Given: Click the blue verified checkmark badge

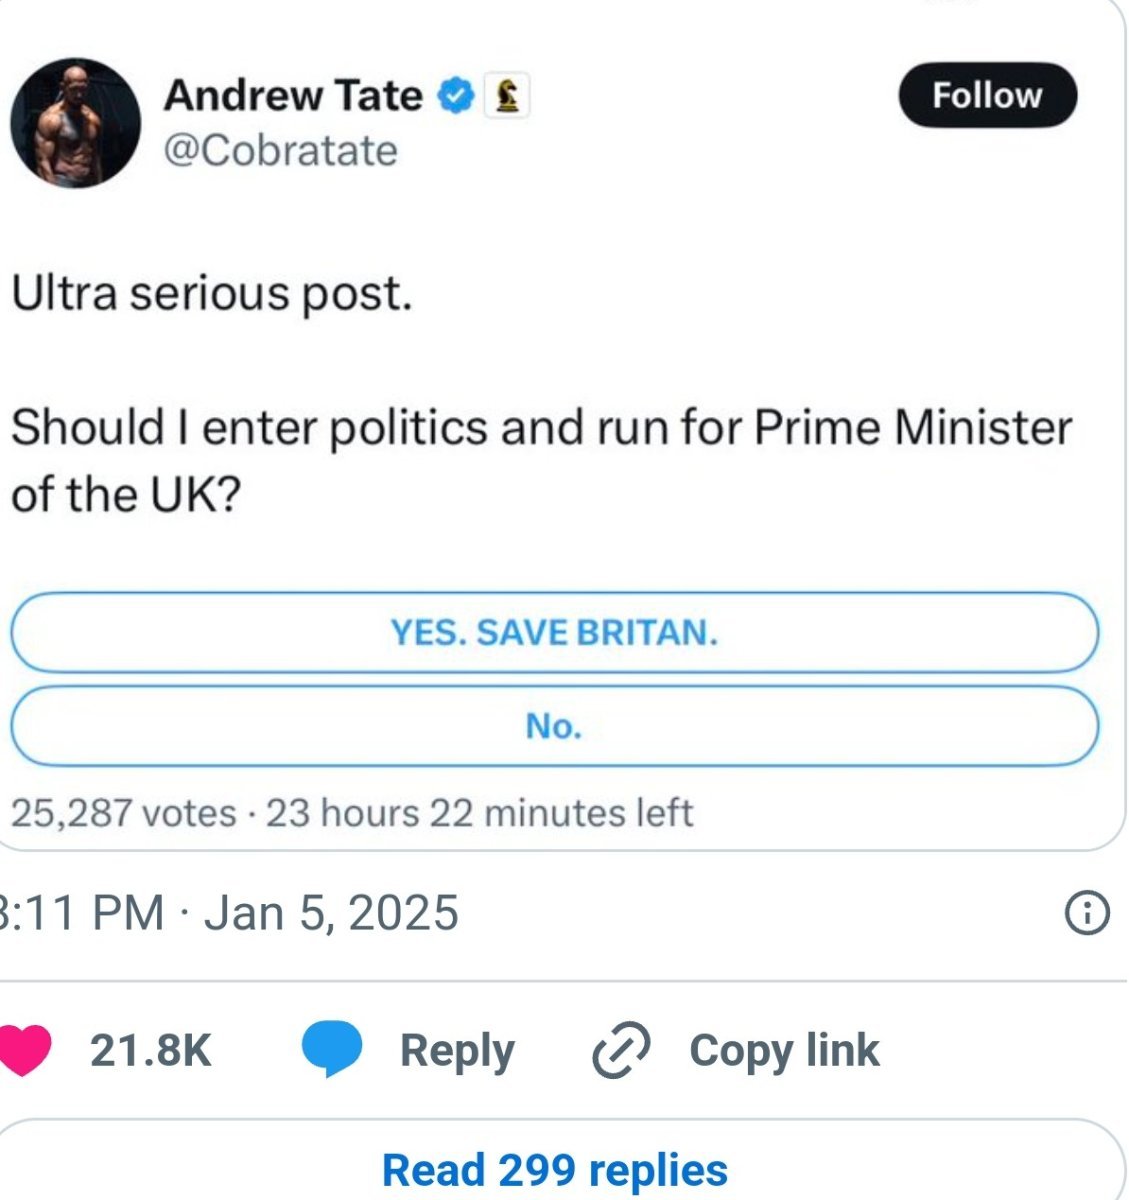Looking at the screenshot, I should 456,96.
